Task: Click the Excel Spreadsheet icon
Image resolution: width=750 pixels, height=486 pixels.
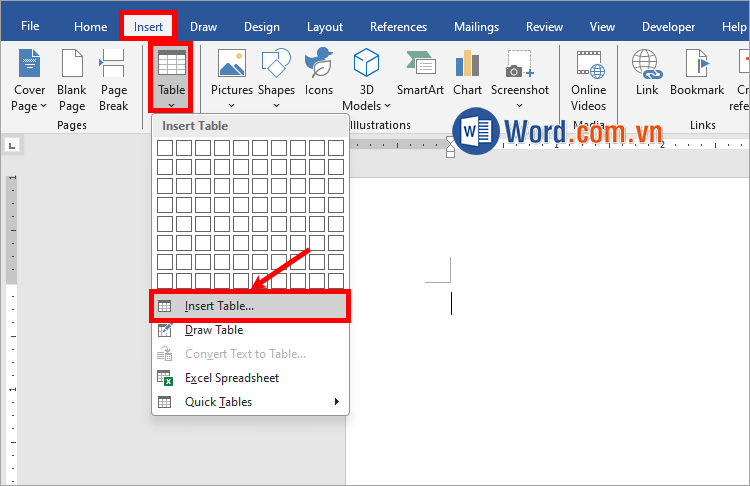Action: 165,378
